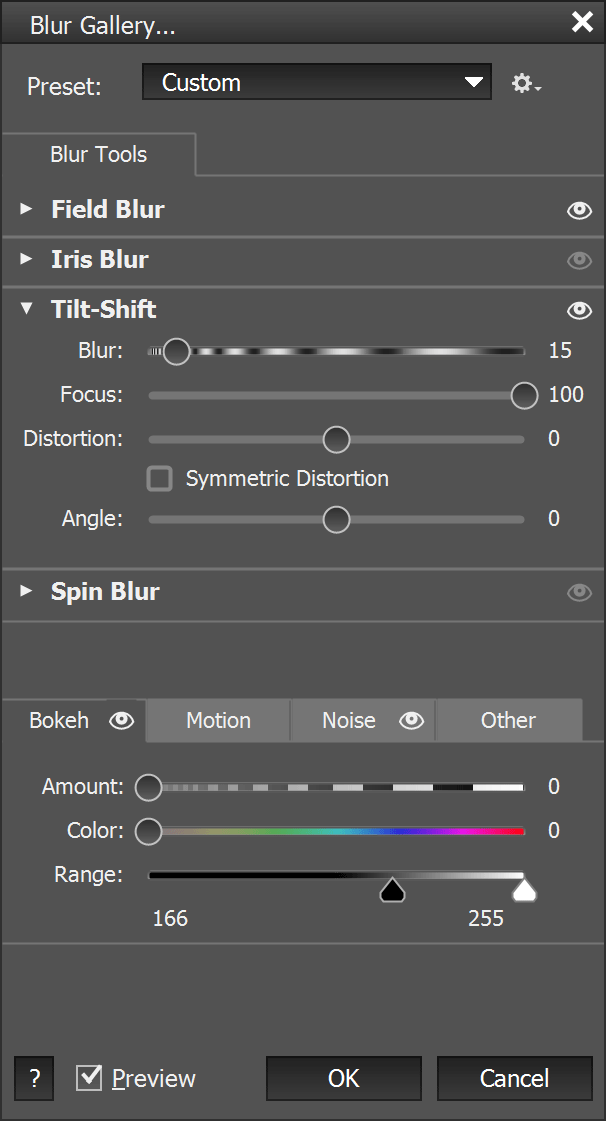Screen dimensions: 606x1121
Task: Expand the Iris Blur section
Action: [x=27, y=259]
